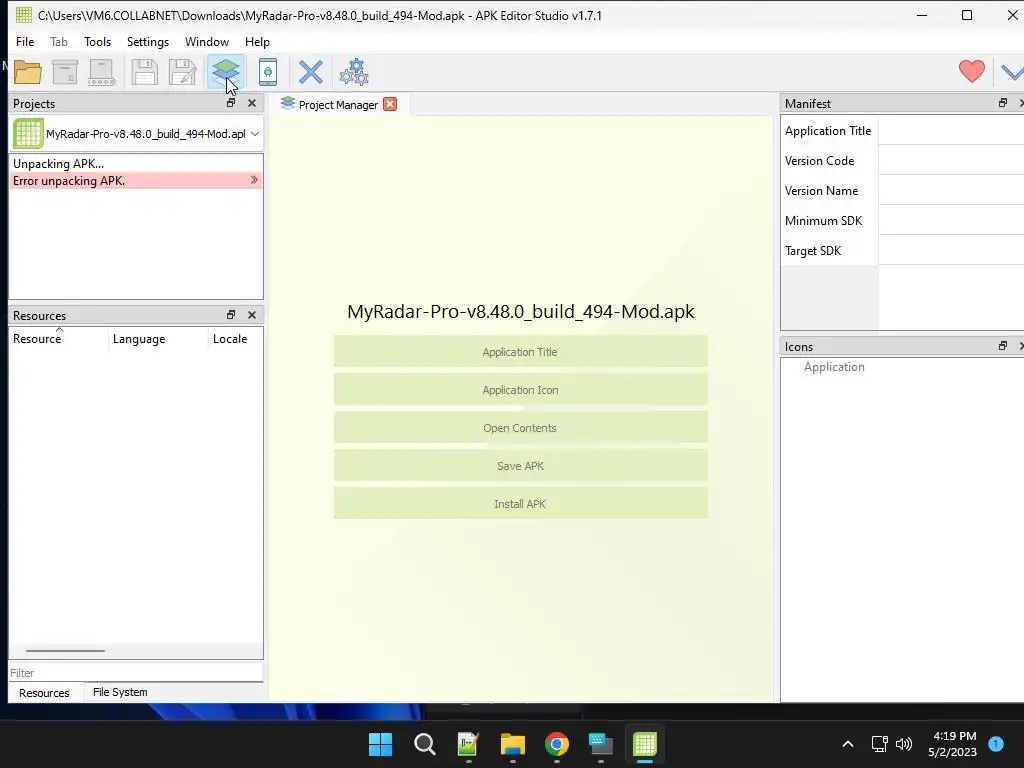Switch to the Resources bottom tab
1024x768 pixels.
(x=44, y=693)
